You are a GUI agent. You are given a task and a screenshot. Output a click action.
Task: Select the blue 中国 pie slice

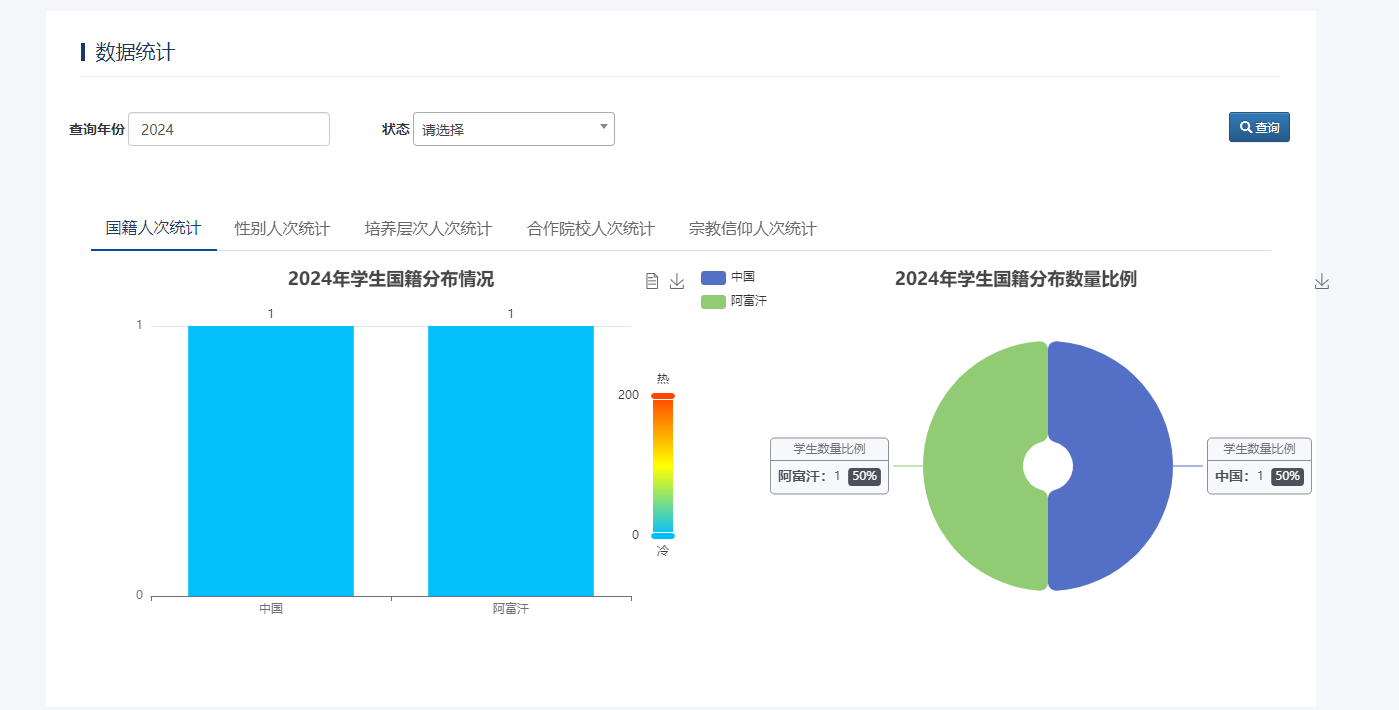[1125, 466]
